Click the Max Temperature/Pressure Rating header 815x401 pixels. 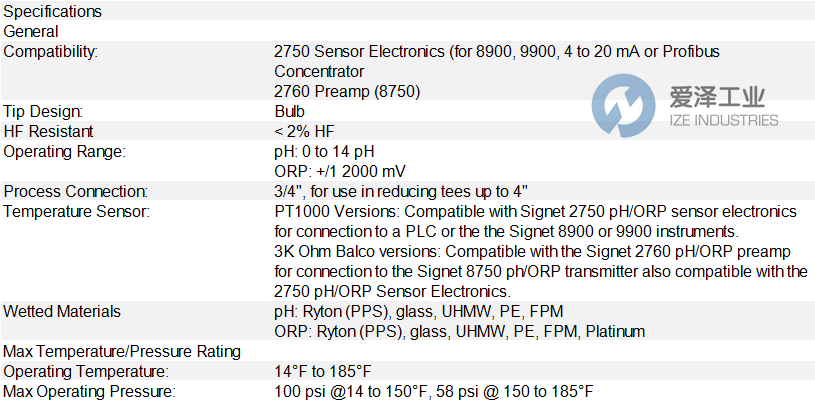coord(122,352)
